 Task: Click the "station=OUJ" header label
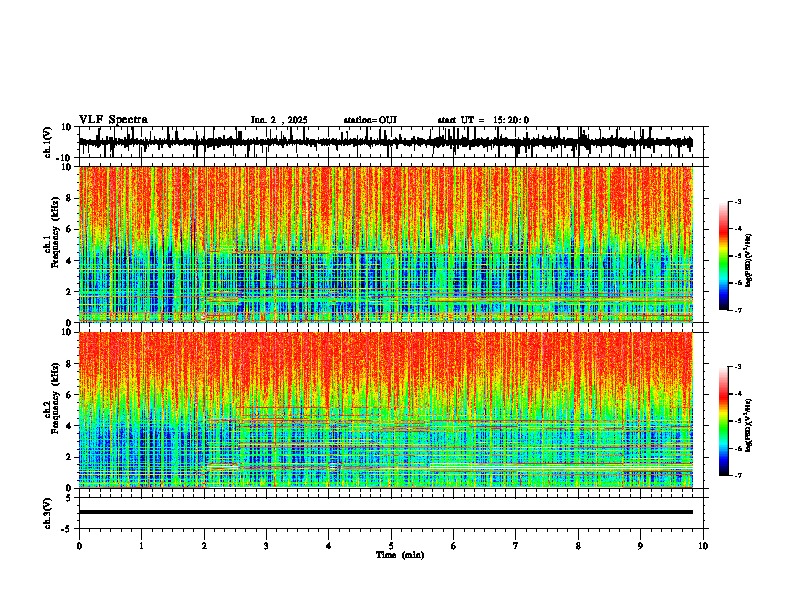(370, 120)
